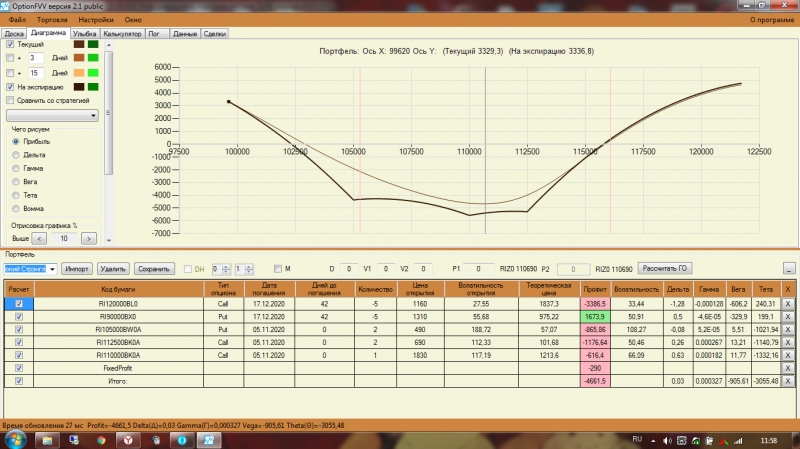This screenshot has height=449, width=800.
Task: Pick the На экспирацию green swatch
Action: coord(93,87)
